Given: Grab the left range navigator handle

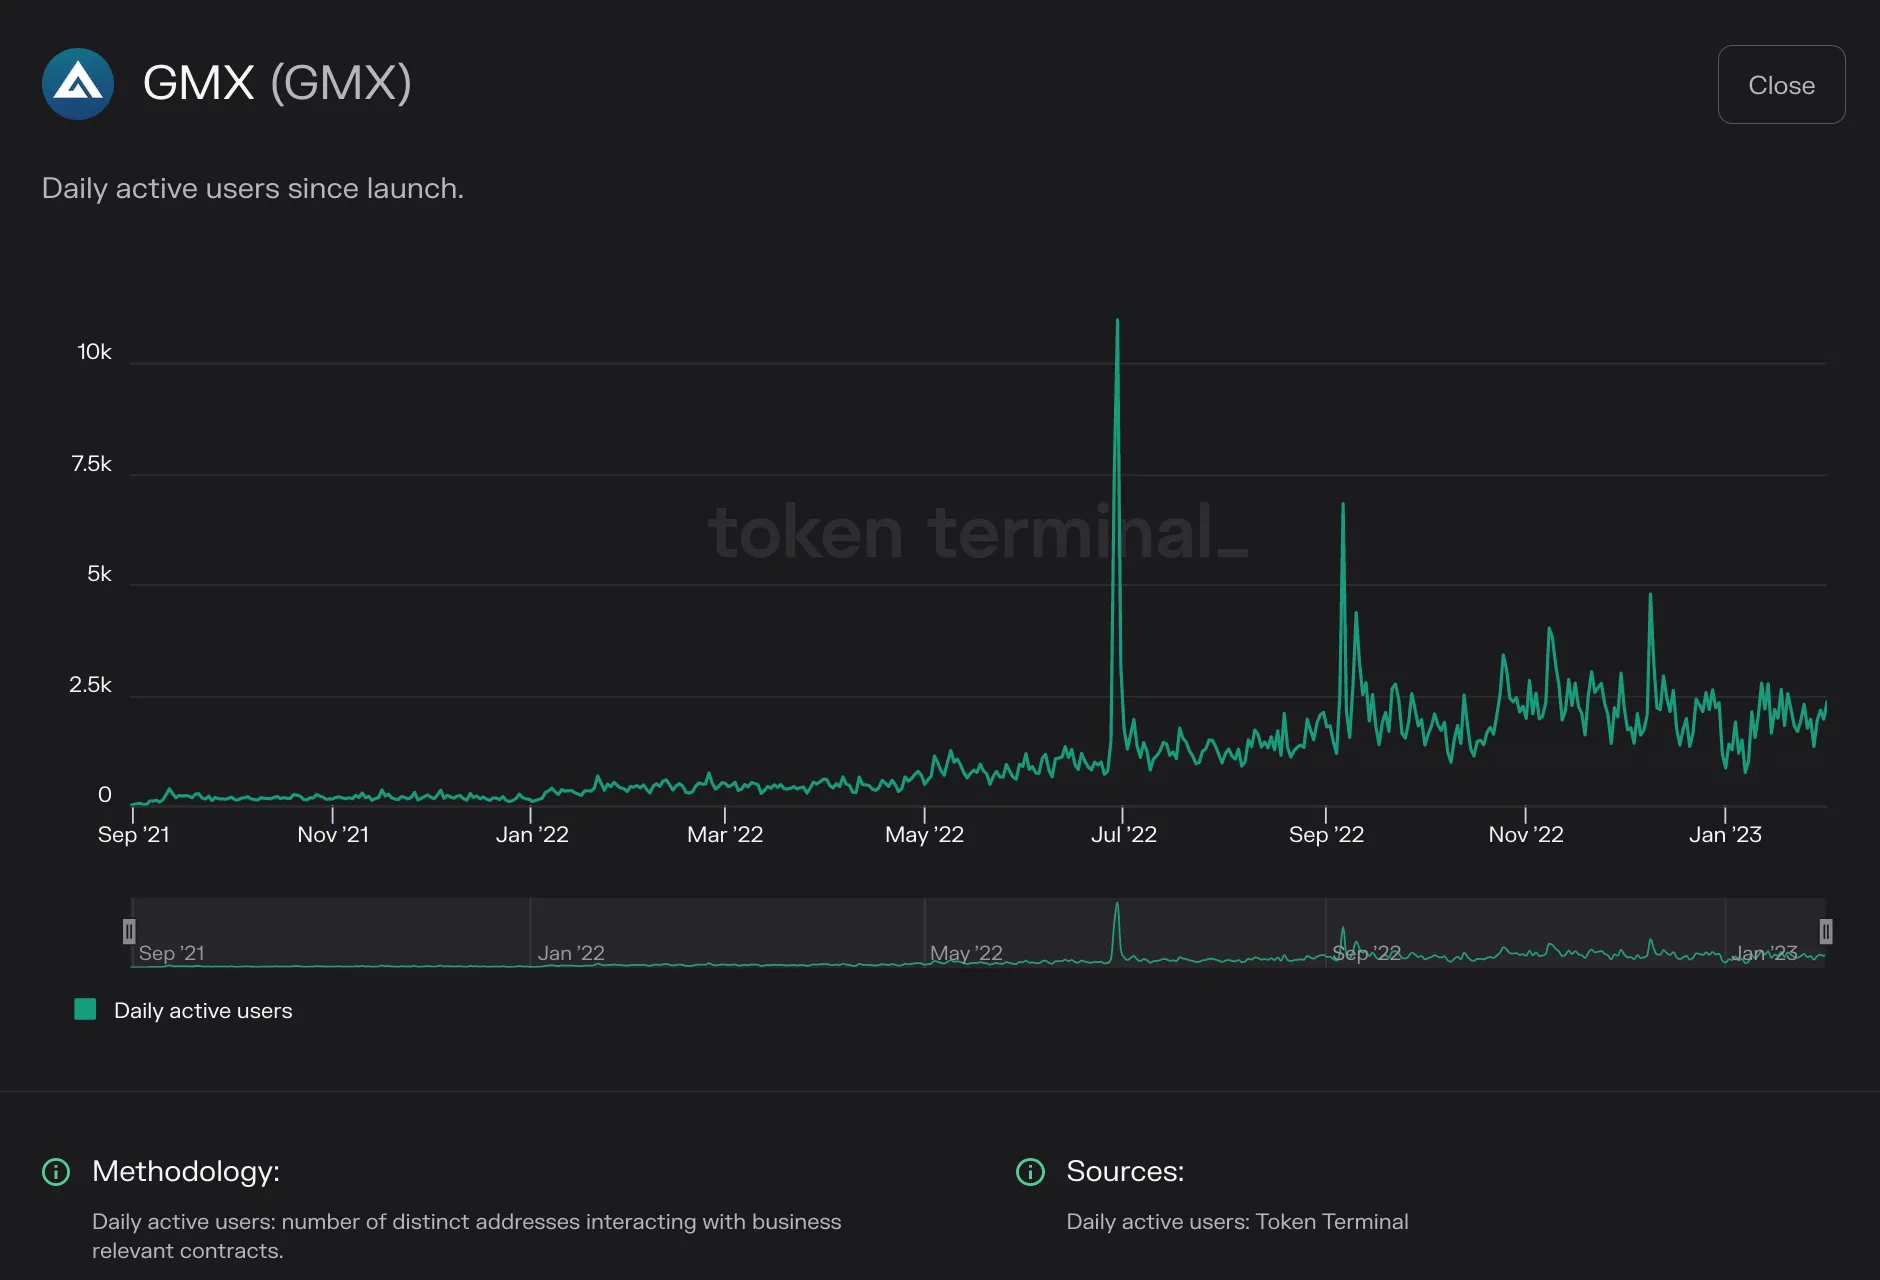Looking at the screenshot, I should point(129,932).
